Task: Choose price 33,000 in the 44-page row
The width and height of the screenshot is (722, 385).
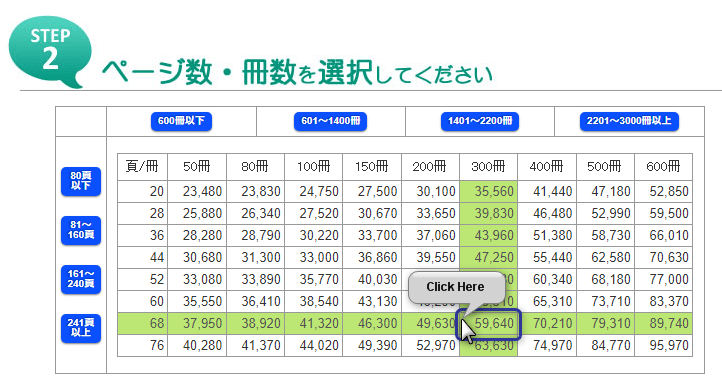Action: click(314, 258)
